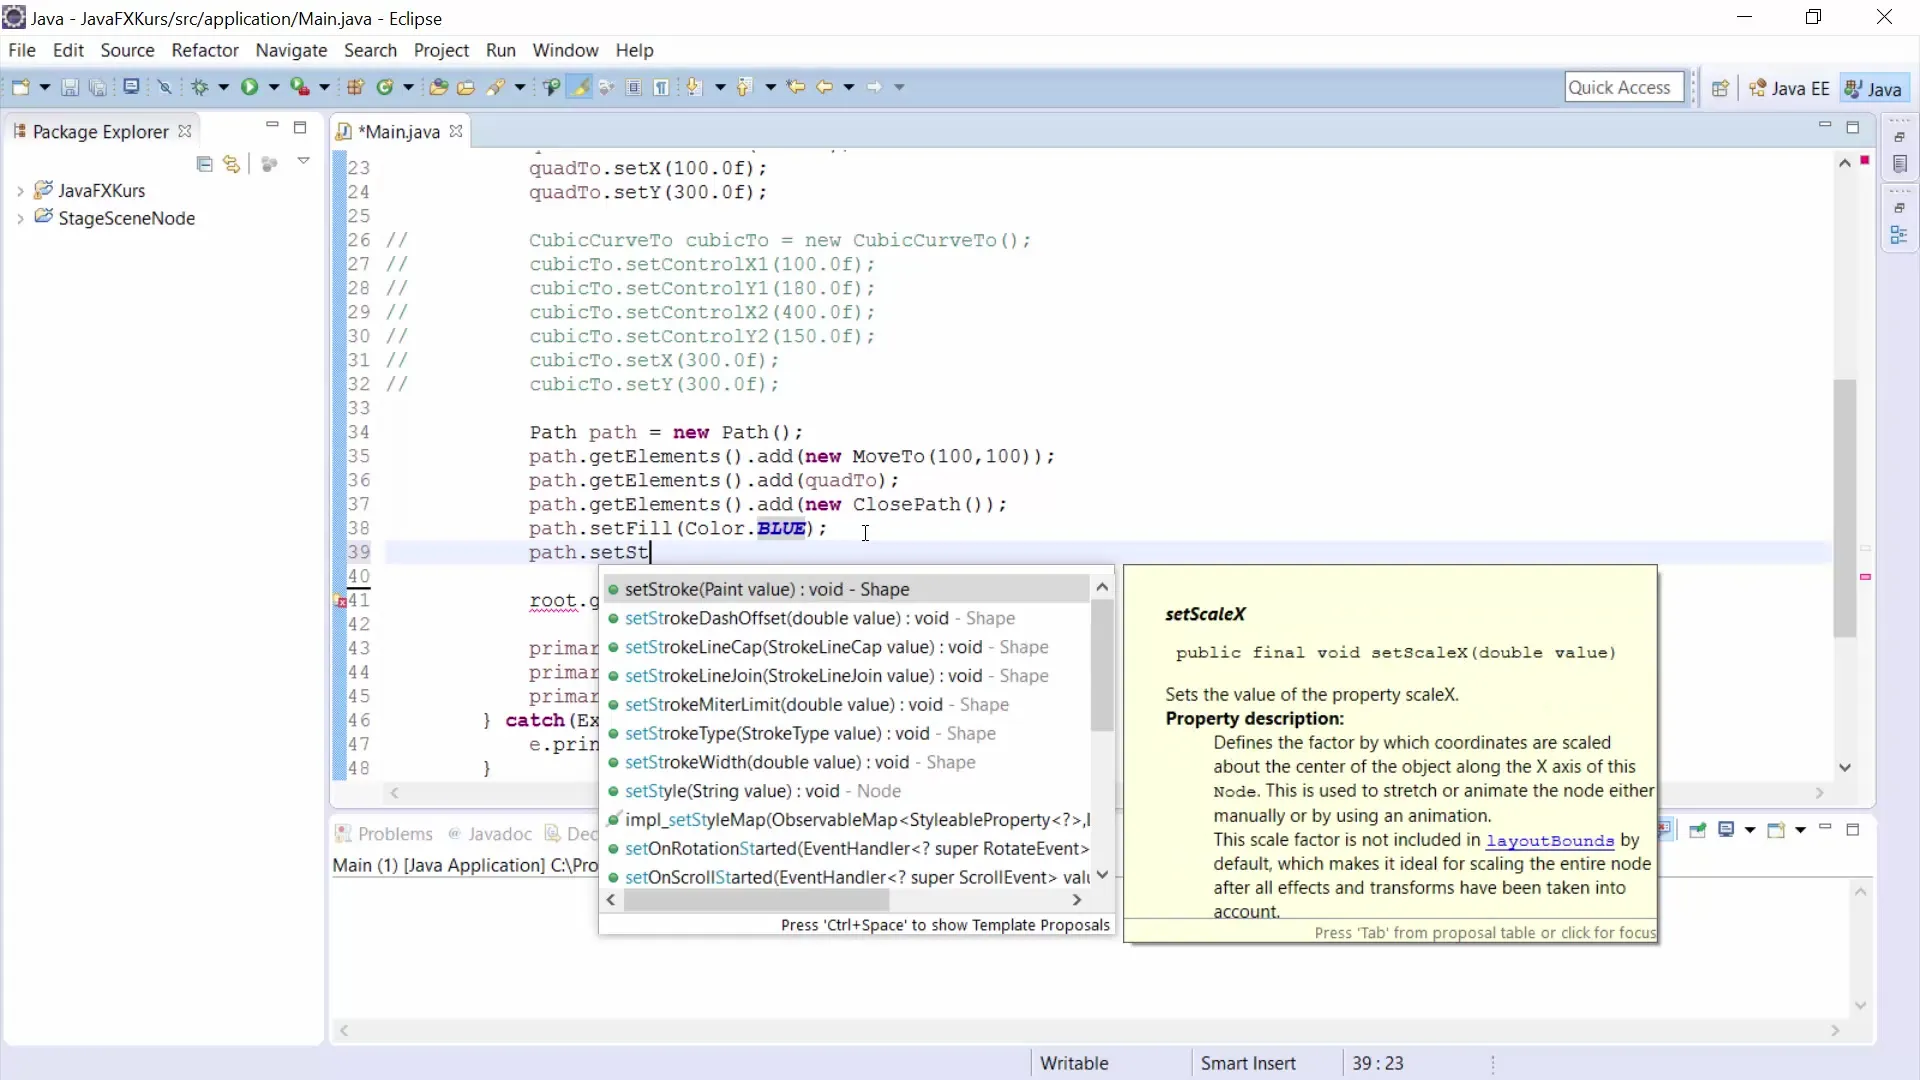Open the File menu

point(22,50)
